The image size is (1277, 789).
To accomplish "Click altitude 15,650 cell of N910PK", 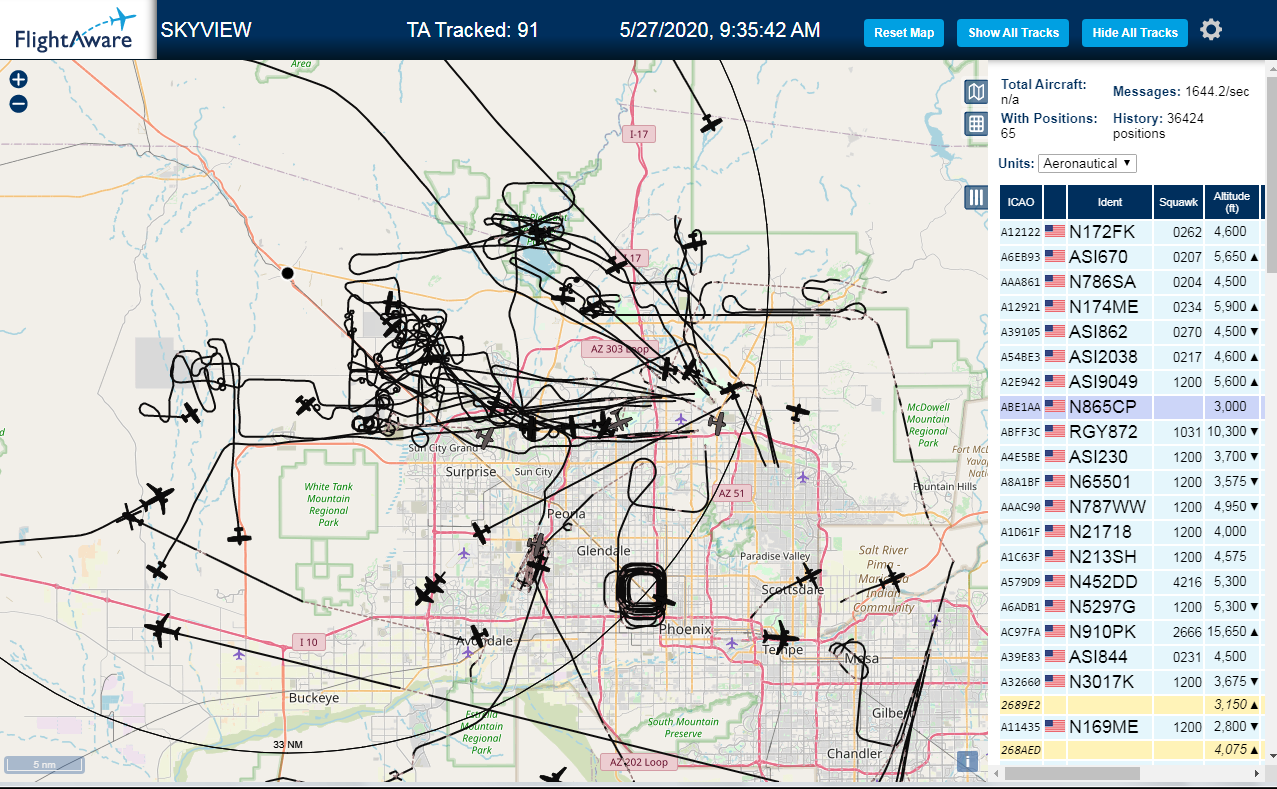I will click(1232, 632).
